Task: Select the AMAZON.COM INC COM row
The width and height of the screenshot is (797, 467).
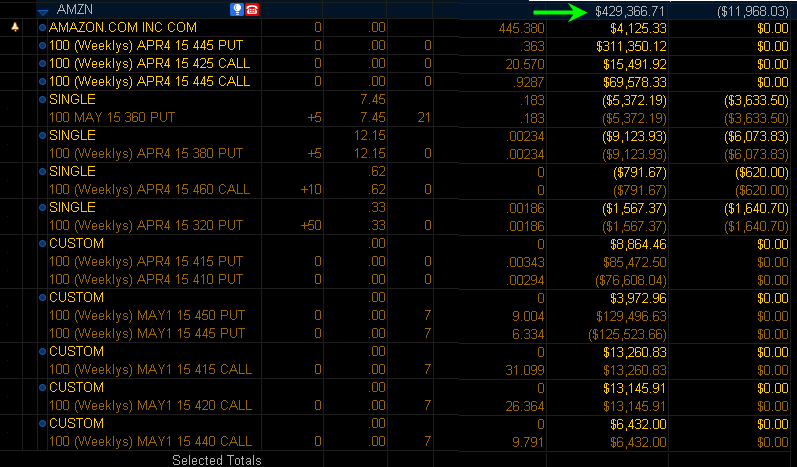Action: pyautogui.click(x=122, y=27)
